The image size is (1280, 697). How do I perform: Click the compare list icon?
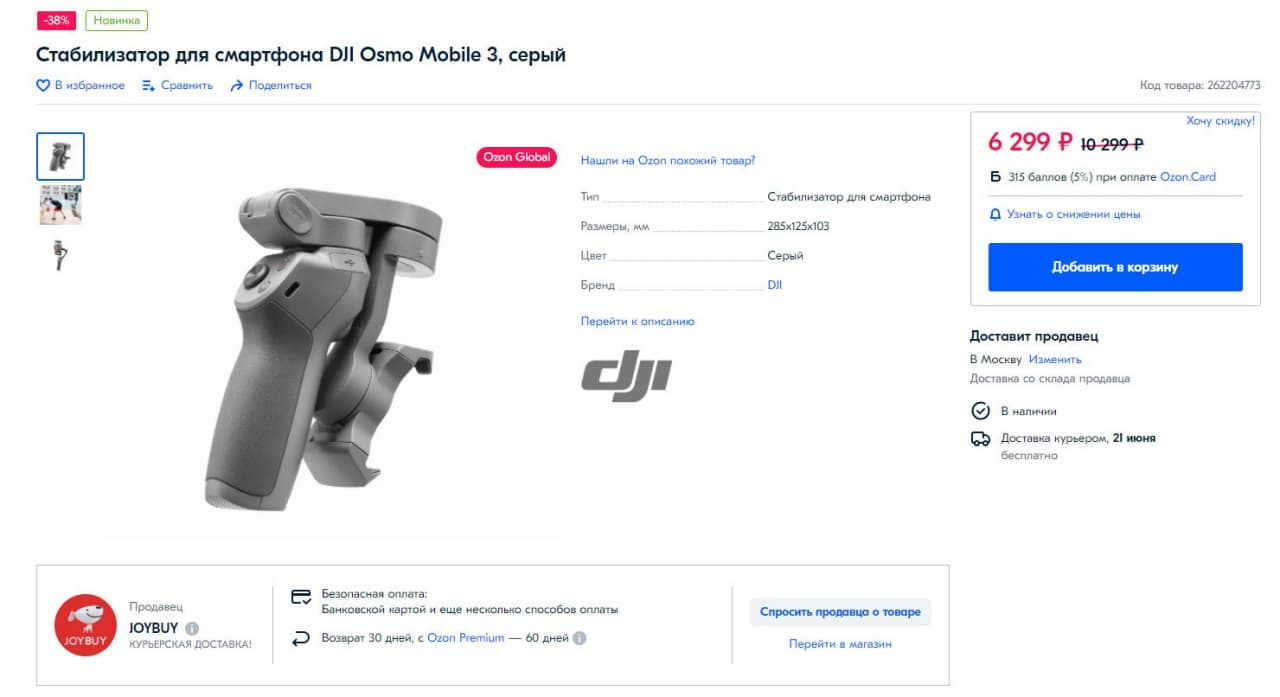click(x=148, y=86)
